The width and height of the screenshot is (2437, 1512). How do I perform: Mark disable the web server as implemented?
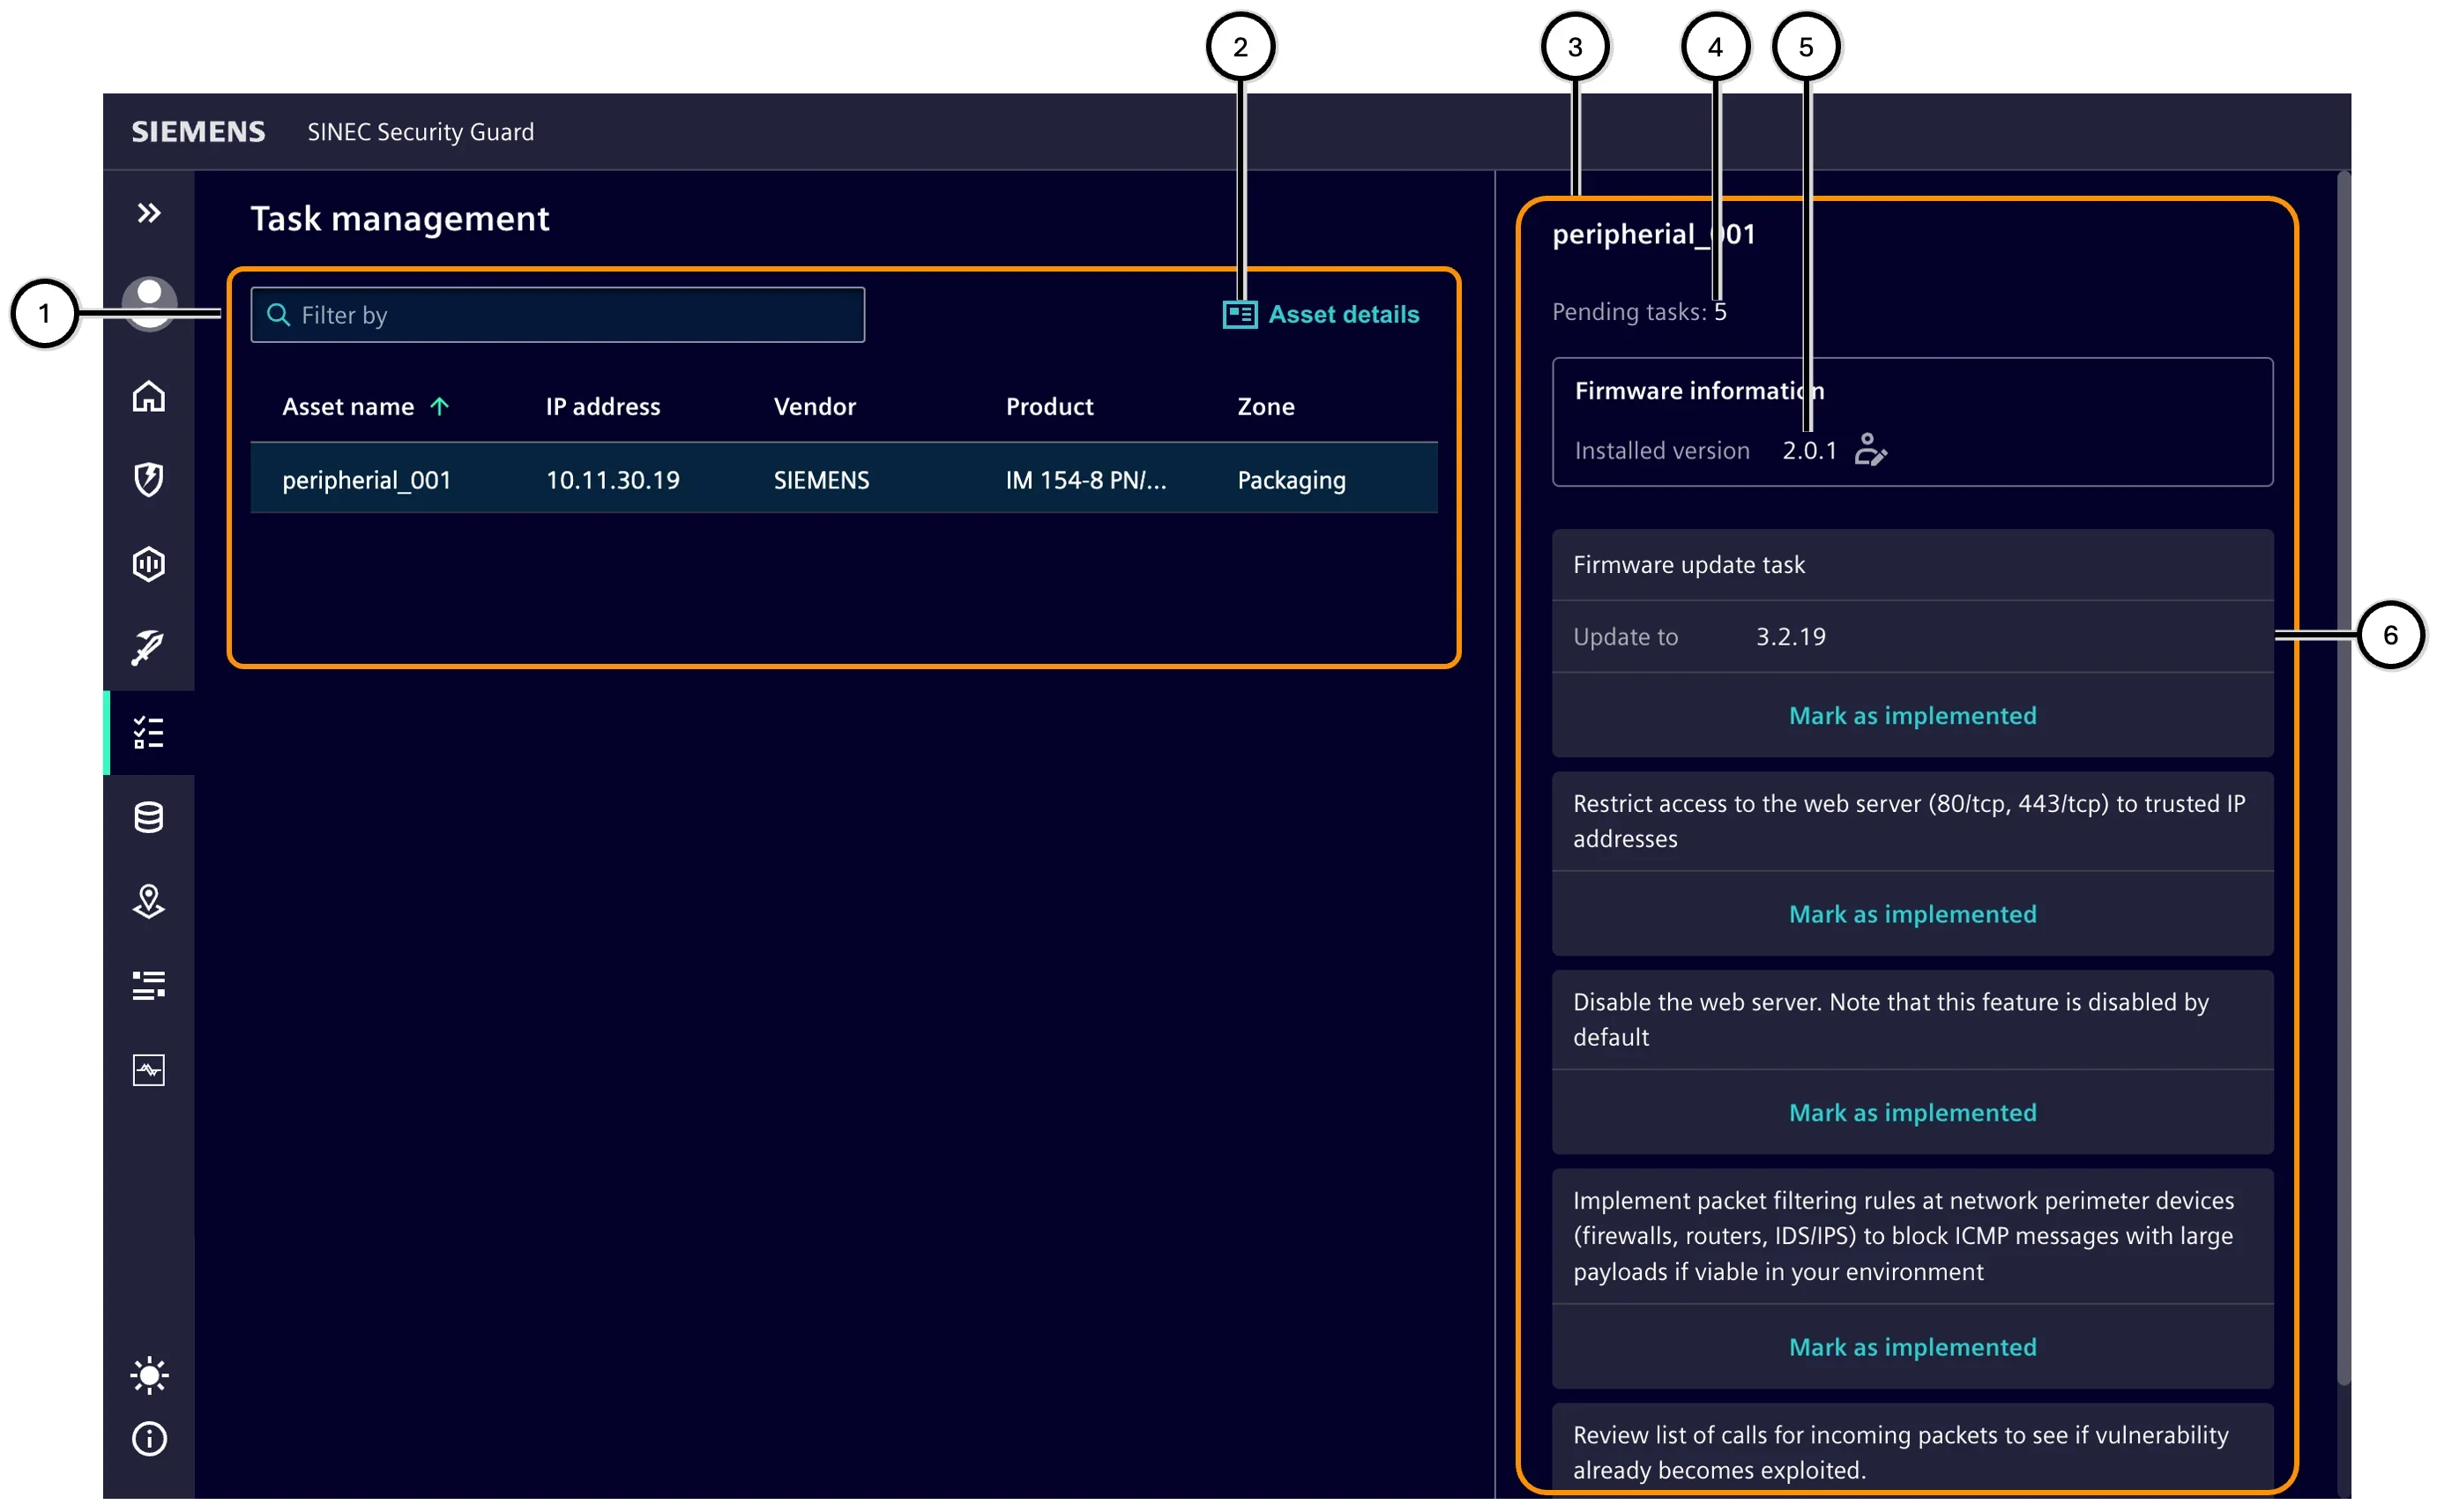(1912, 1113)
